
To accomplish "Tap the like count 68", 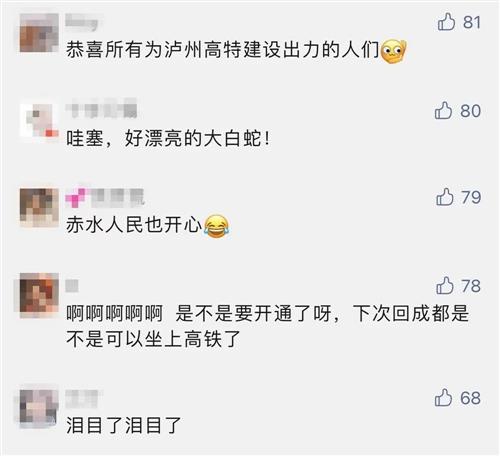I will pyautogui.click(x=470, y=398).
